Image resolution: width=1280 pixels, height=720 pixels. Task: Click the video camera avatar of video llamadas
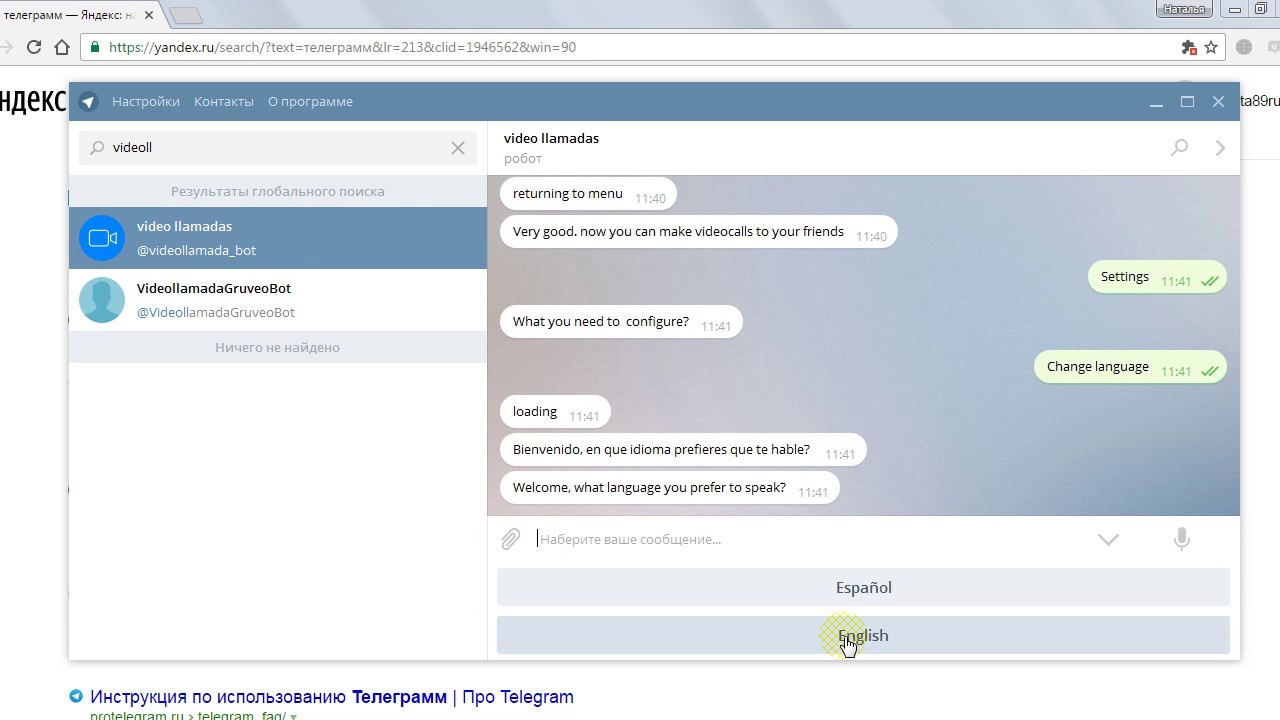[102, 238]
